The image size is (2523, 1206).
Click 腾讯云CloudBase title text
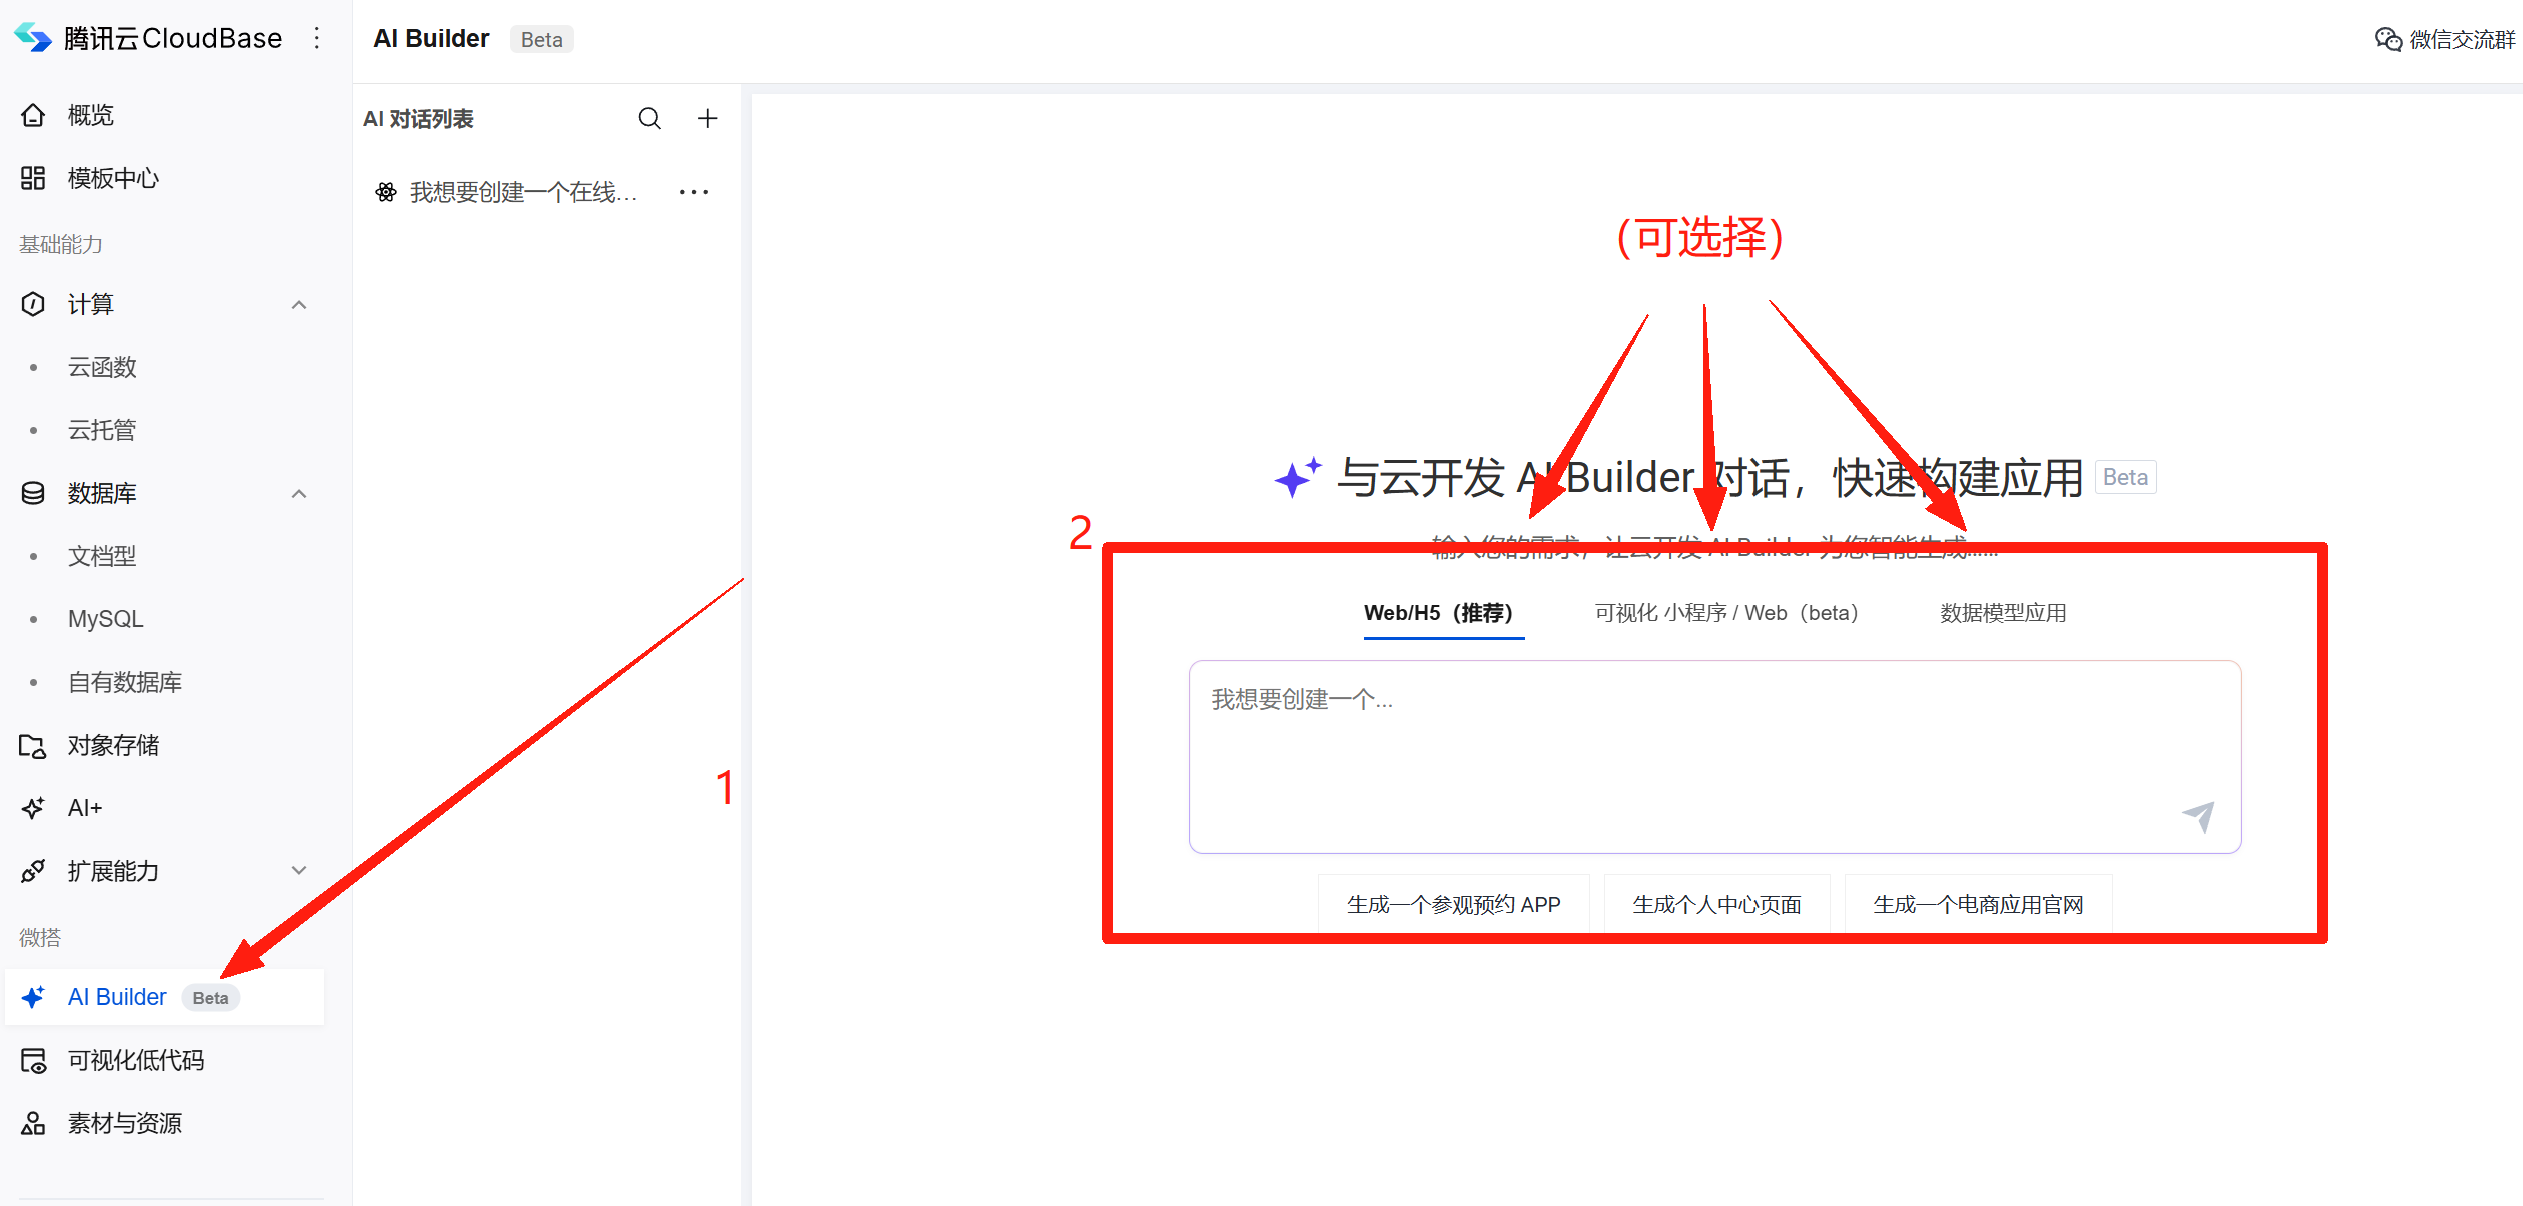[x=173, y=38]
